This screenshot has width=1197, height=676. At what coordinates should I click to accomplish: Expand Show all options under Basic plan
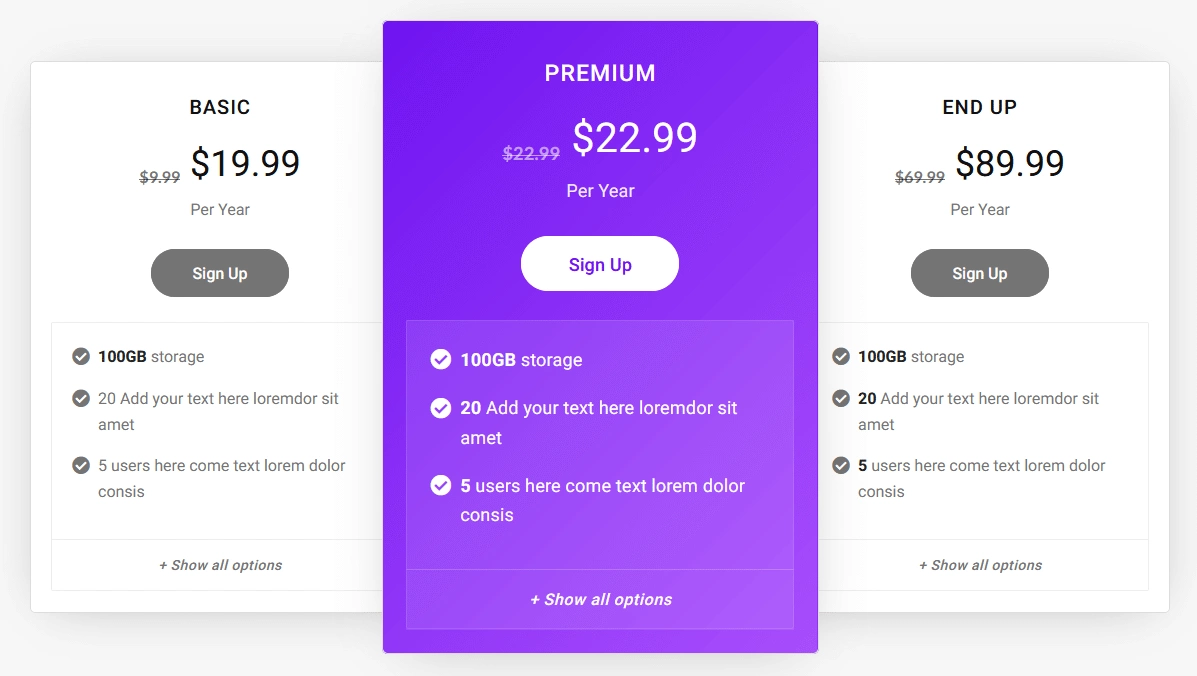[220, 565]
